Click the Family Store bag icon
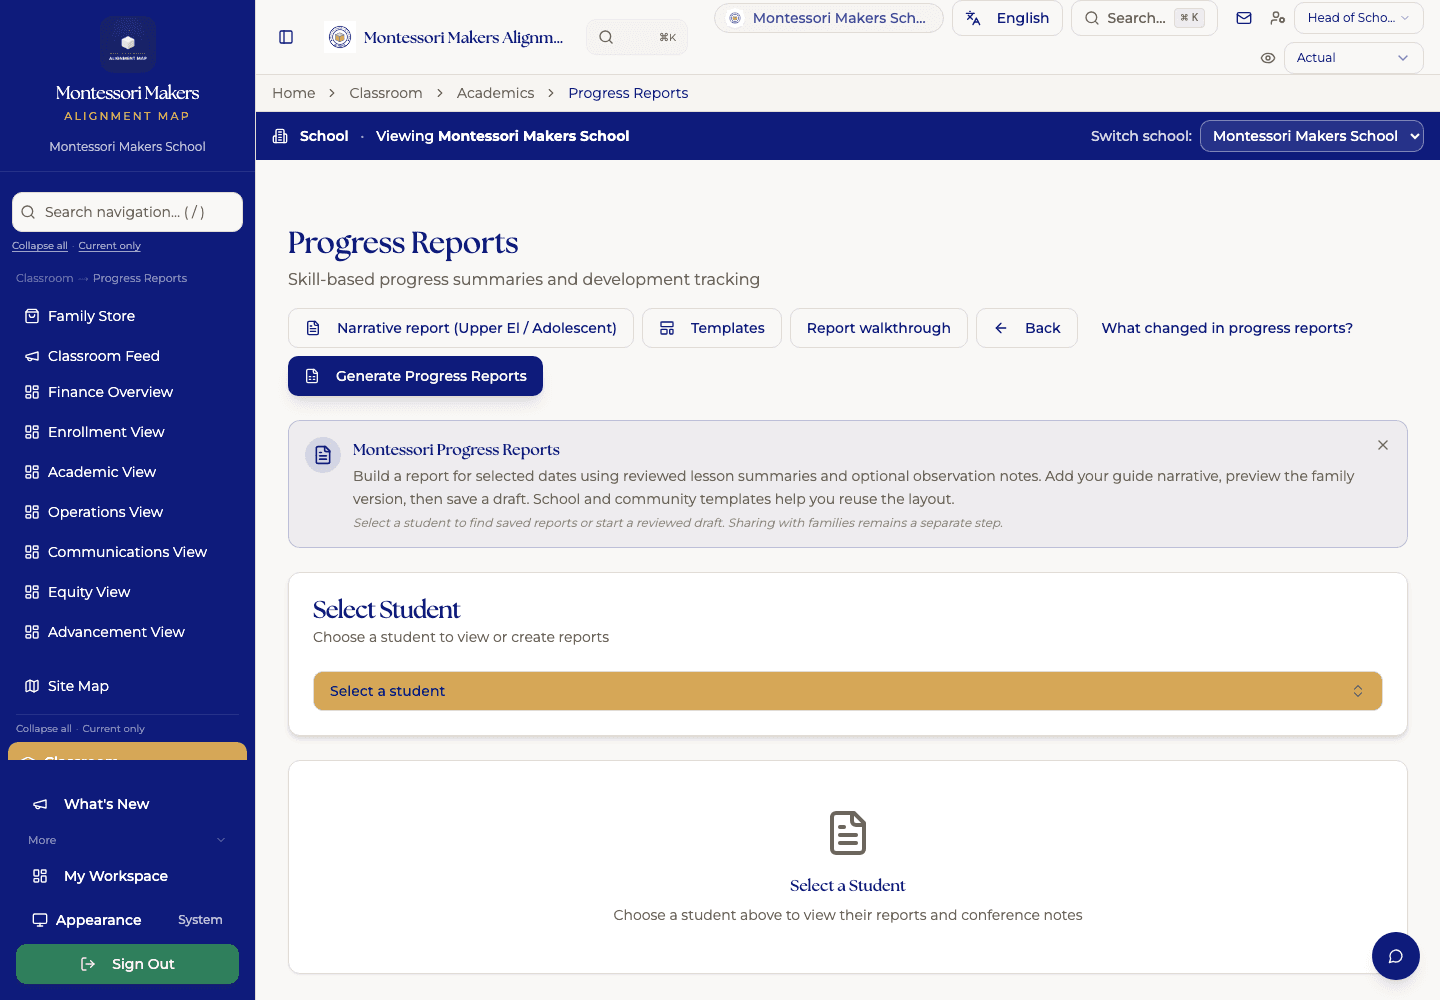1440x1000 pixels. pyautogui.click(x=32, y=316)
